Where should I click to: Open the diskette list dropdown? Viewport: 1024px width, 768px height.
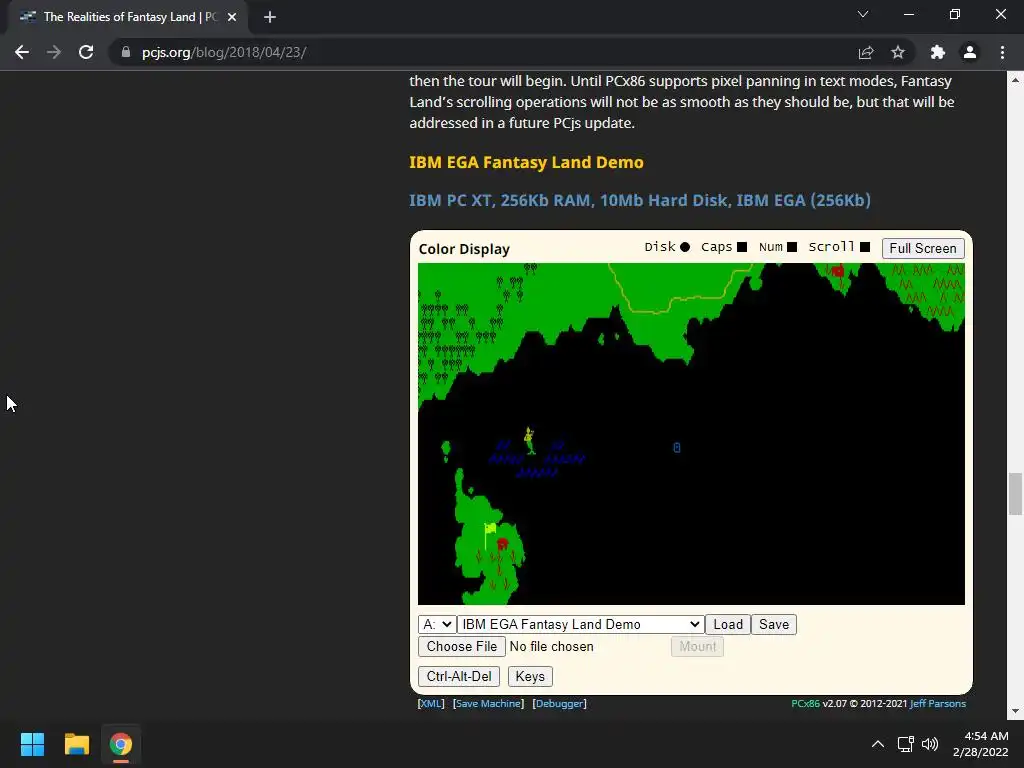(x=581, y=624)
